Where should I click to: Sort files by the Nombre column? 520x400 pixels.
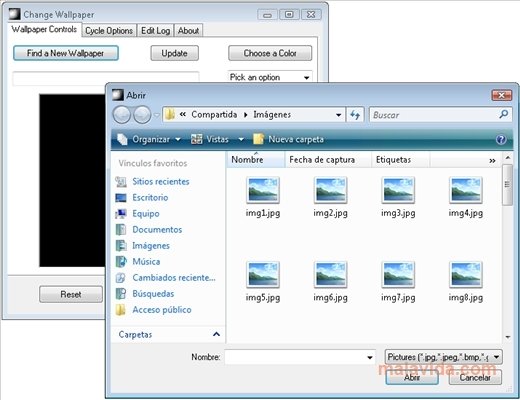click(x=256, y=160)
